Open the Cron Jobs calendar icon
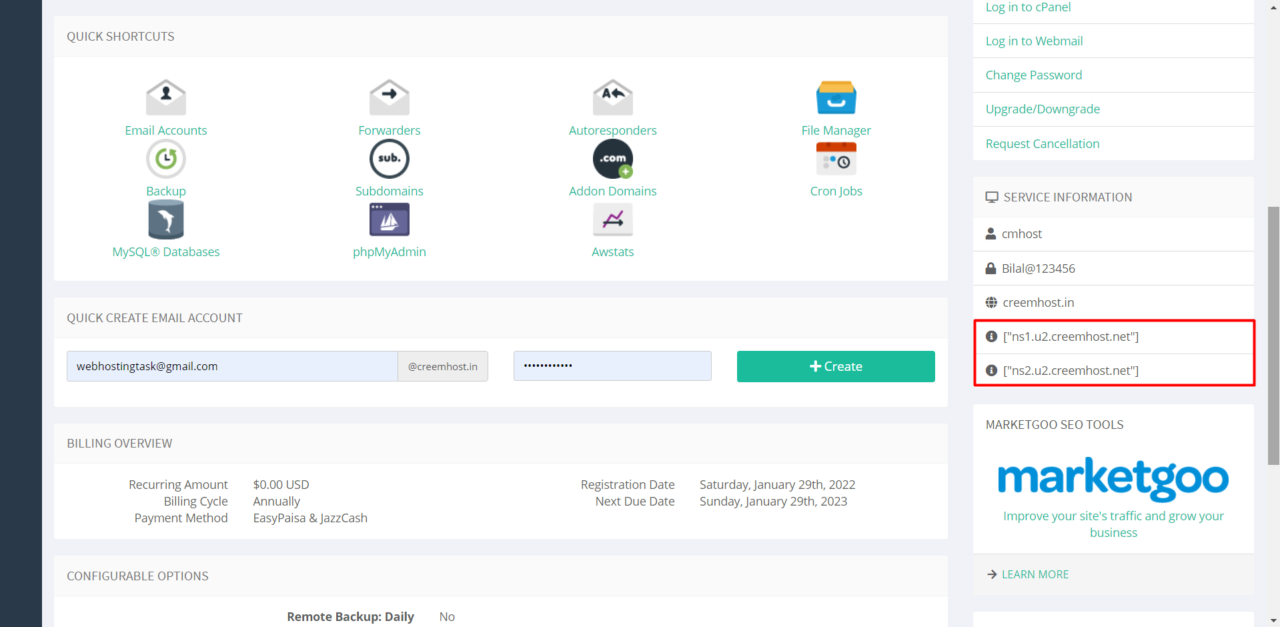This screenshot has height=627, width=1280. (x=836, y=159)
